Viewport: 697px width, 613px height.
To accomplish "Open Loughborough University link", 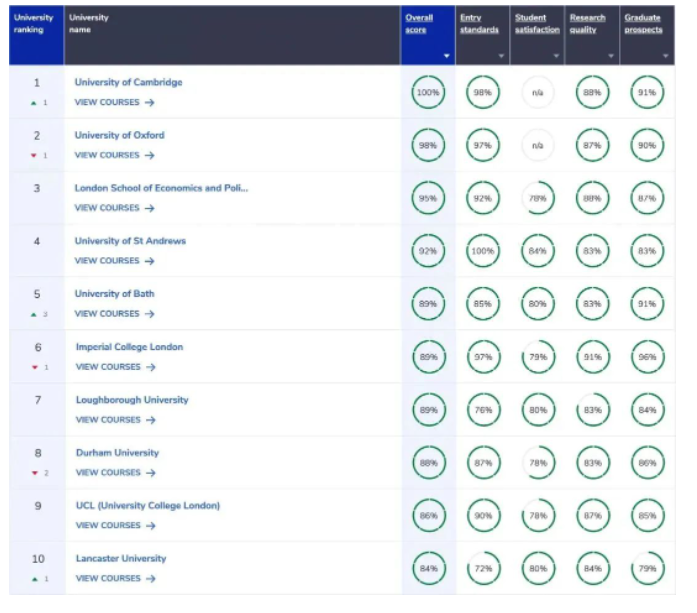I will pos(132,400).
